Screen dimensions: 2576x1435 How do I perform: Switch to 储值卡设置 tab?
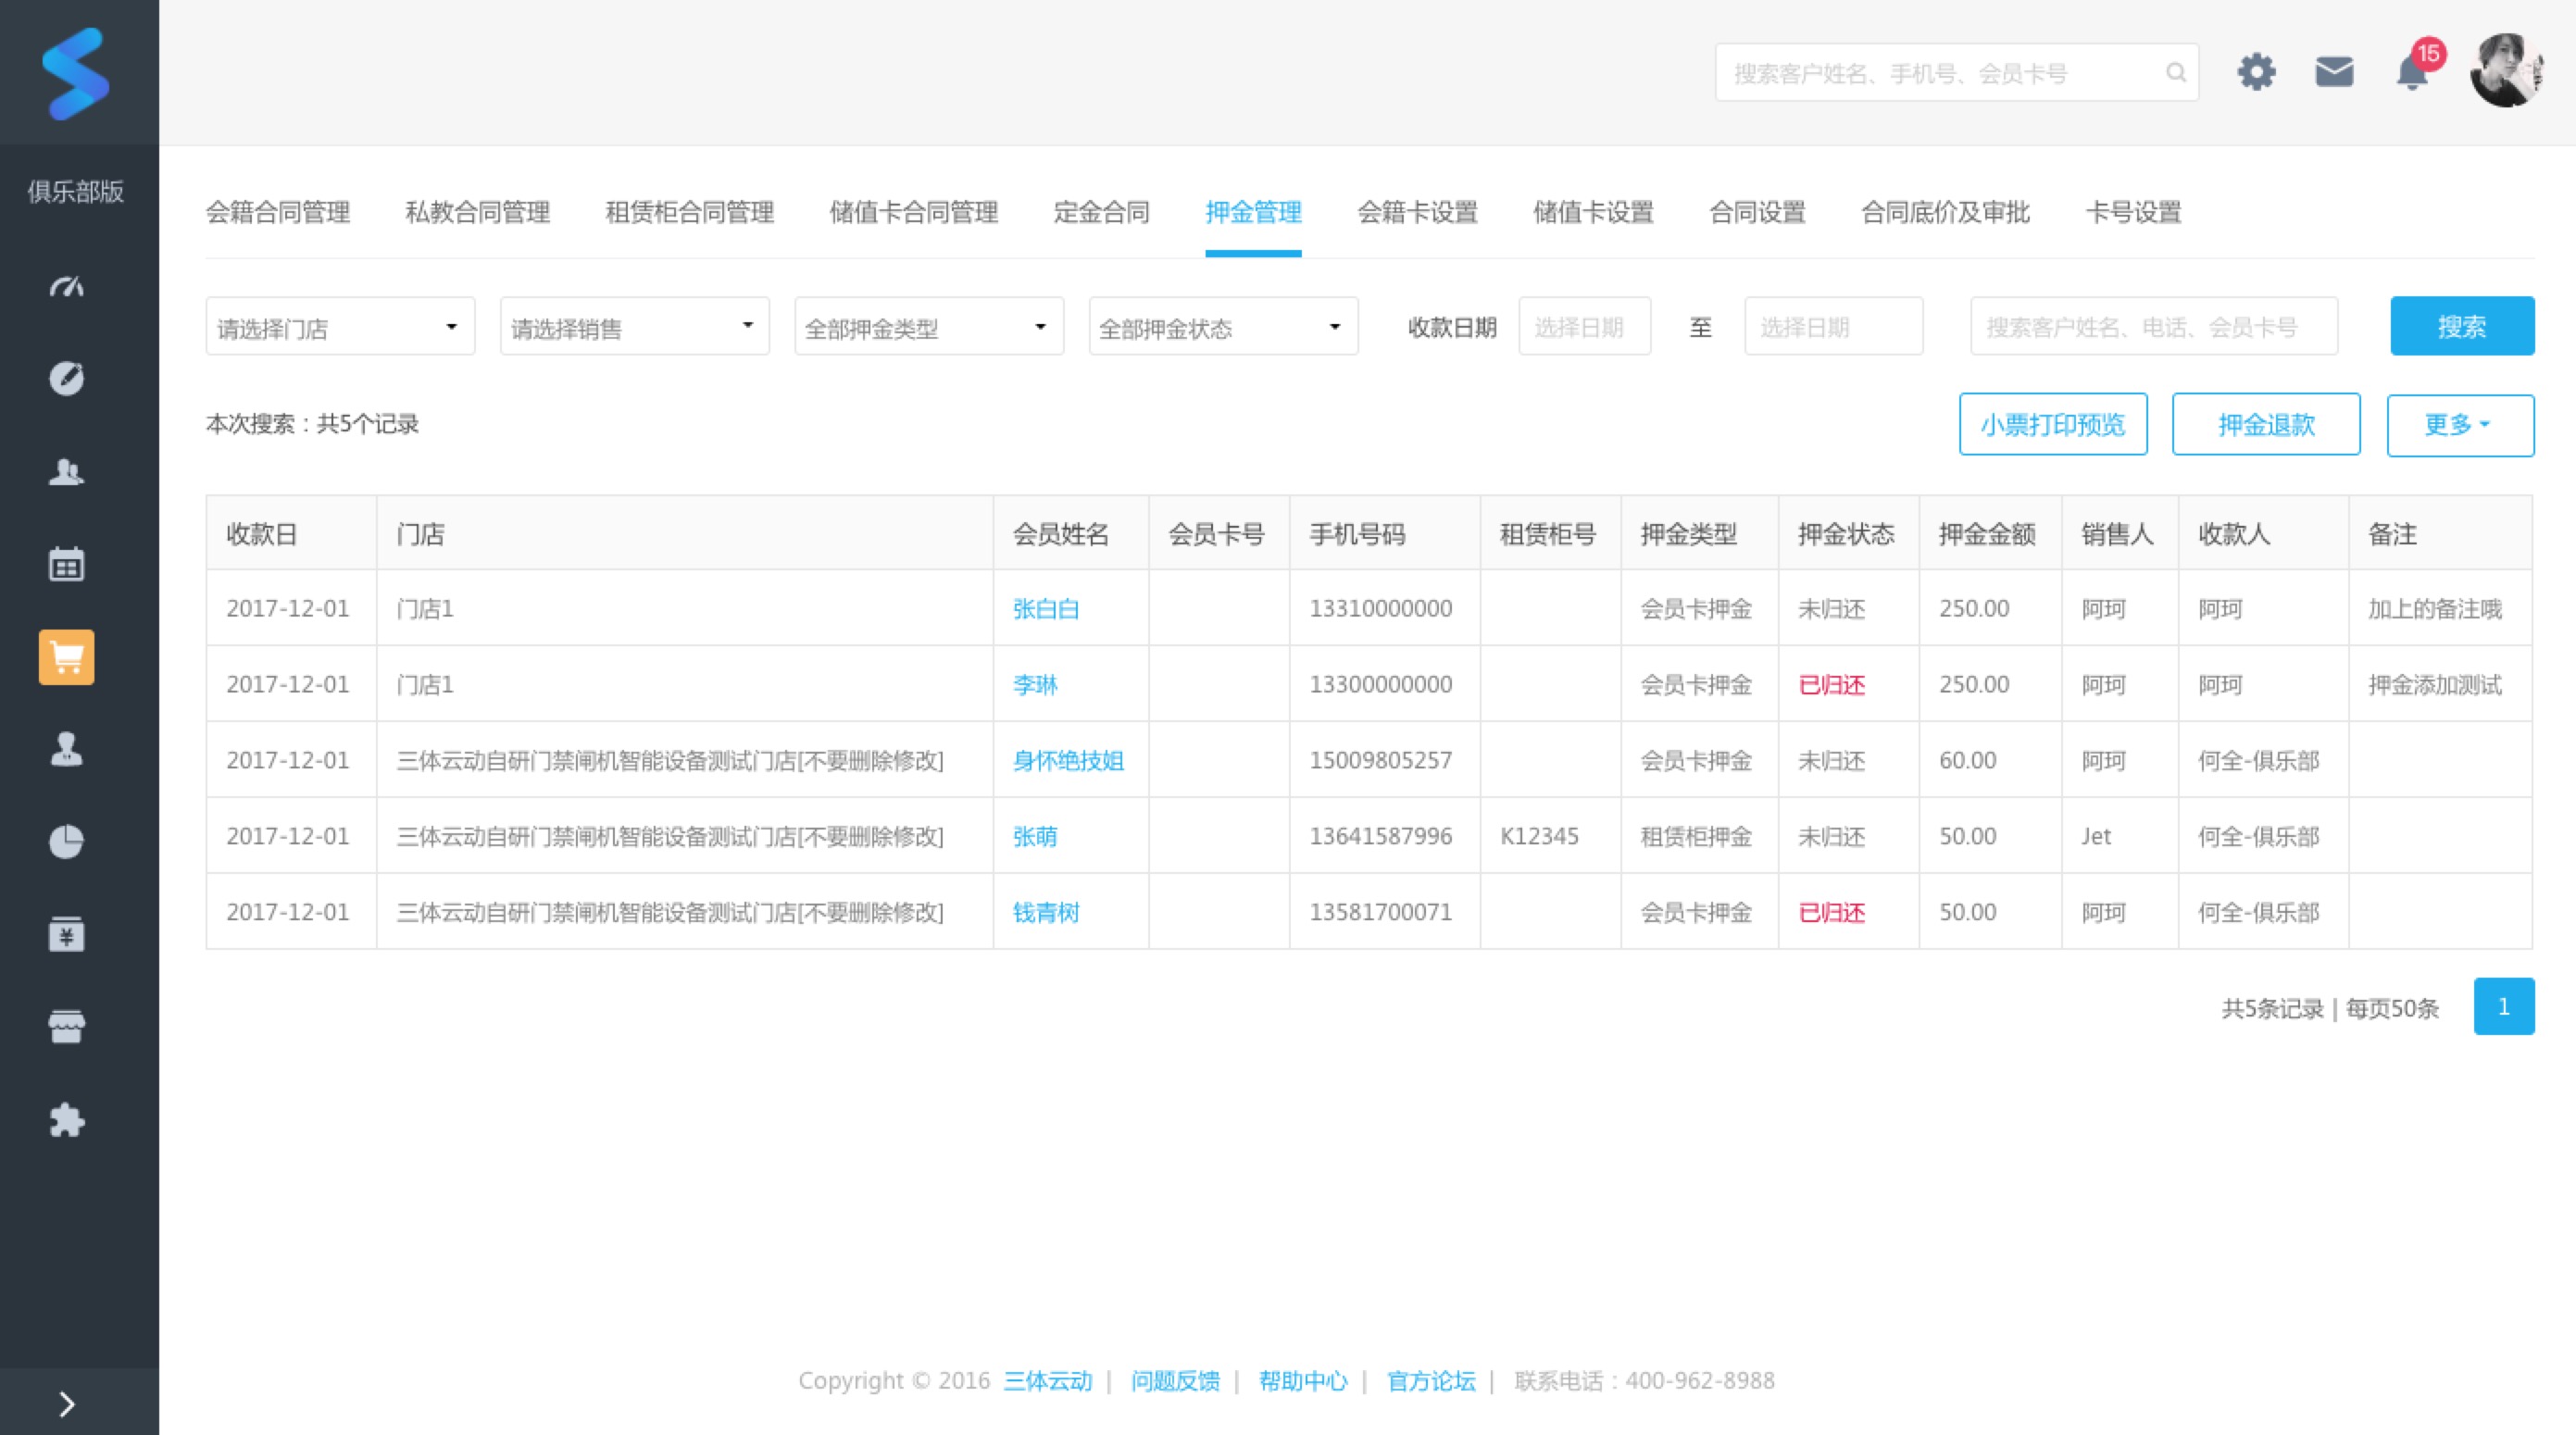(1593, 212)
